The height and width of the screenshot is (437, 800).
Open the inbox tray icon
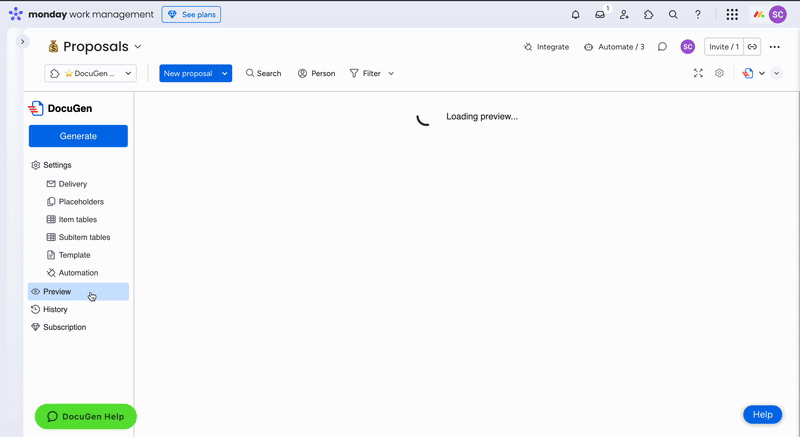pos(600,15)
